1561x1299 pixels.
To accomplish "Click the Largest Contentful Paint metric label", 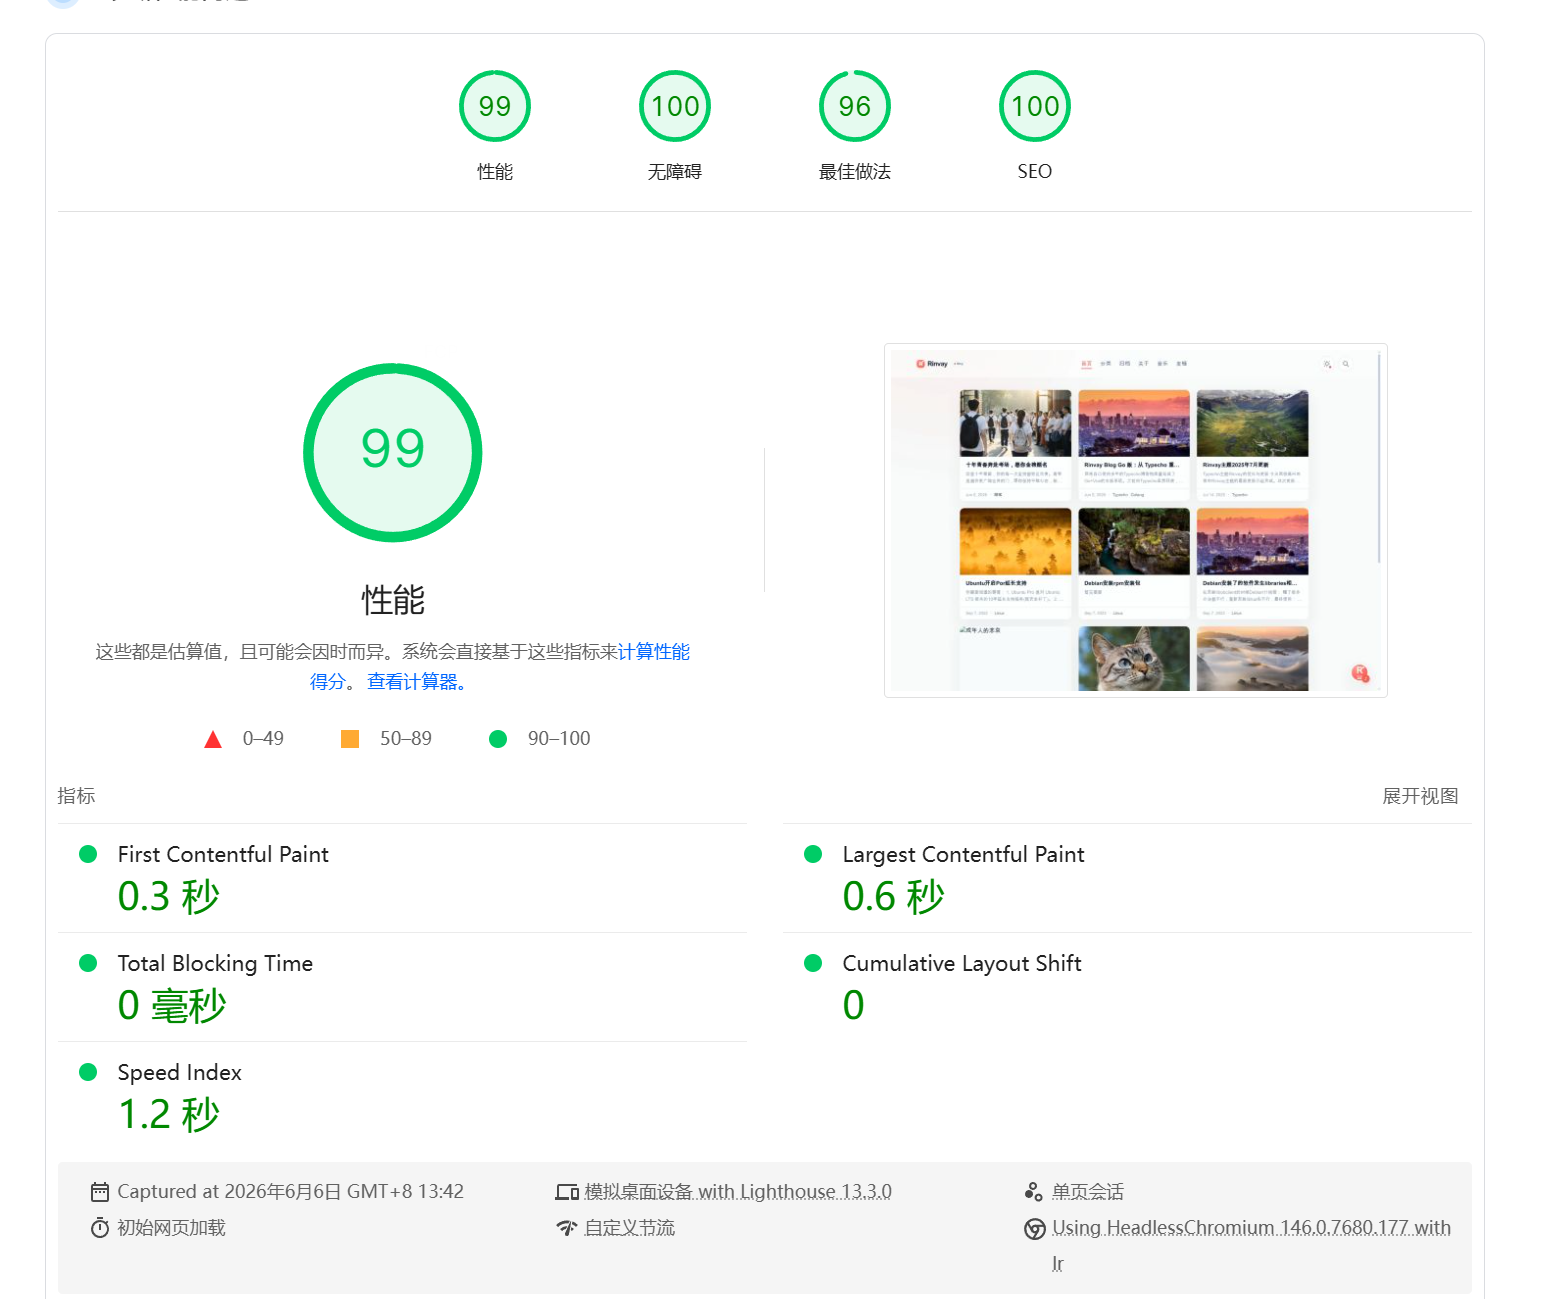I will tap(963, 854).
